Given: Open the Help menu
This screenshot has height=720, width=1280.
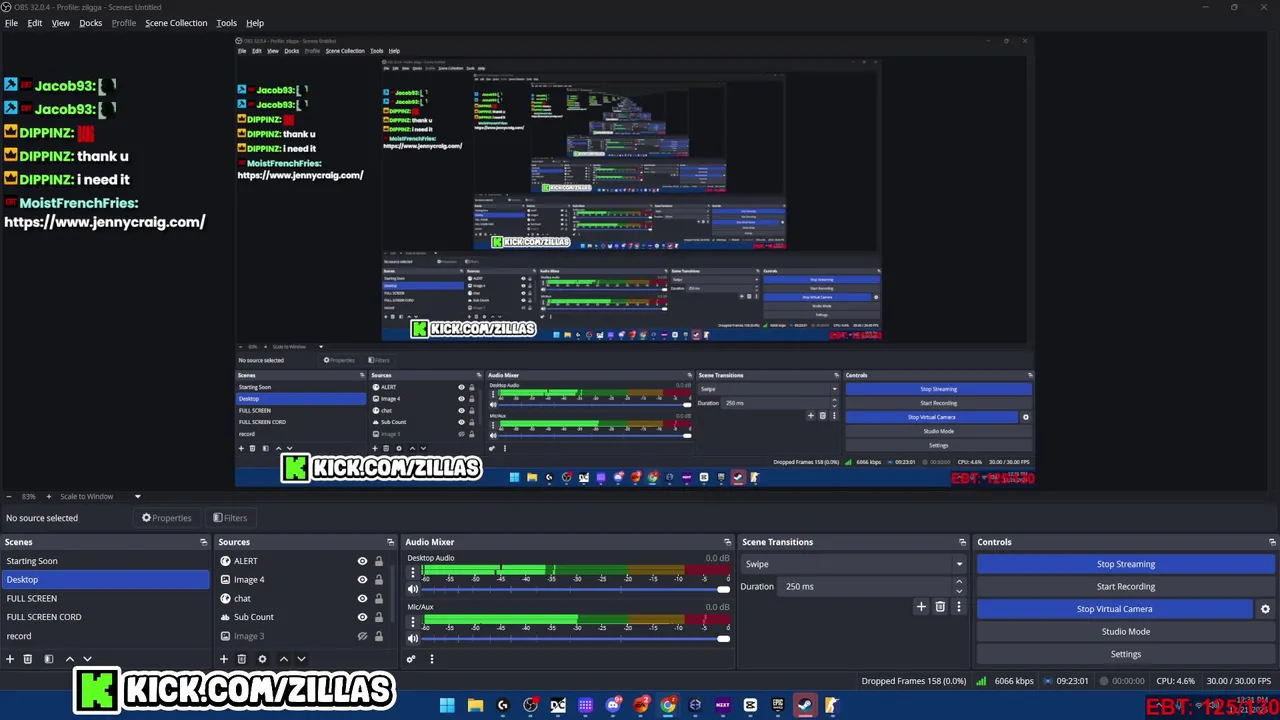Looking at the screenshot, I should pyautogui.click(x=255, y=23).
